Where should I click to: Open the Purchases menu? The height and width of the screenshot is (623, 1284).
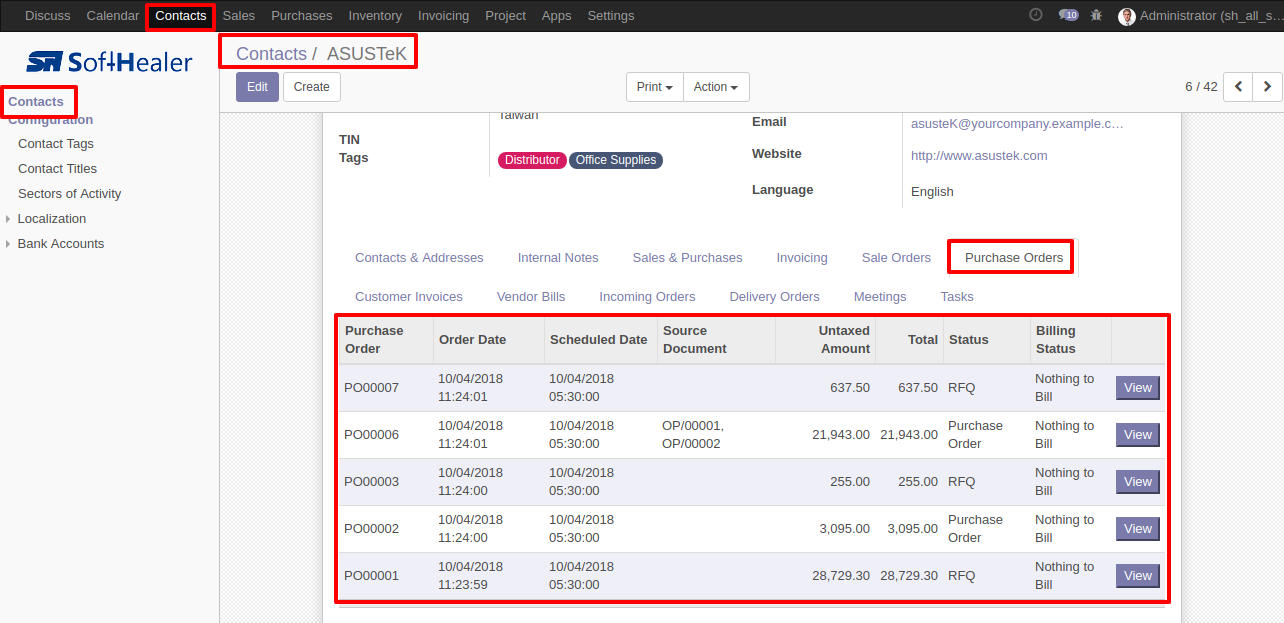302,16
